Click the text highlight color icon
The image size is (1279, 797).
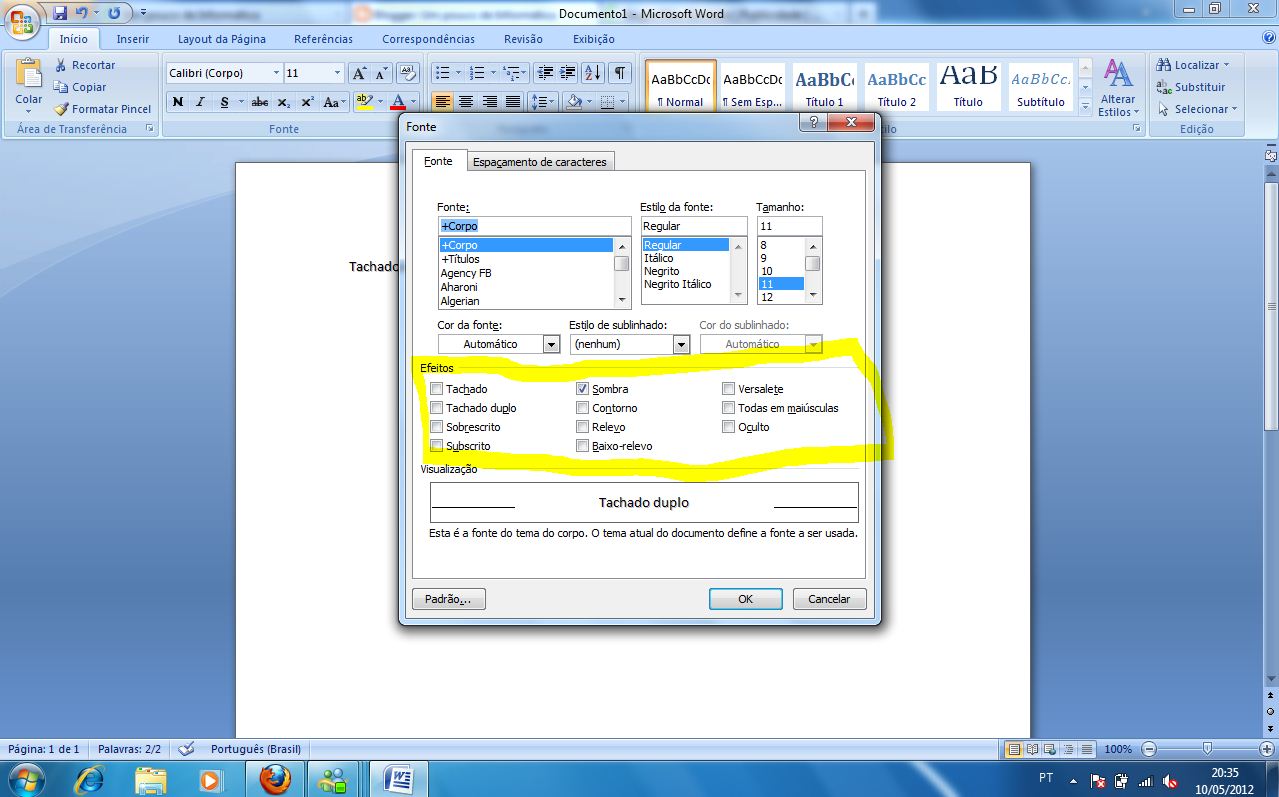[x=363, y=102]
